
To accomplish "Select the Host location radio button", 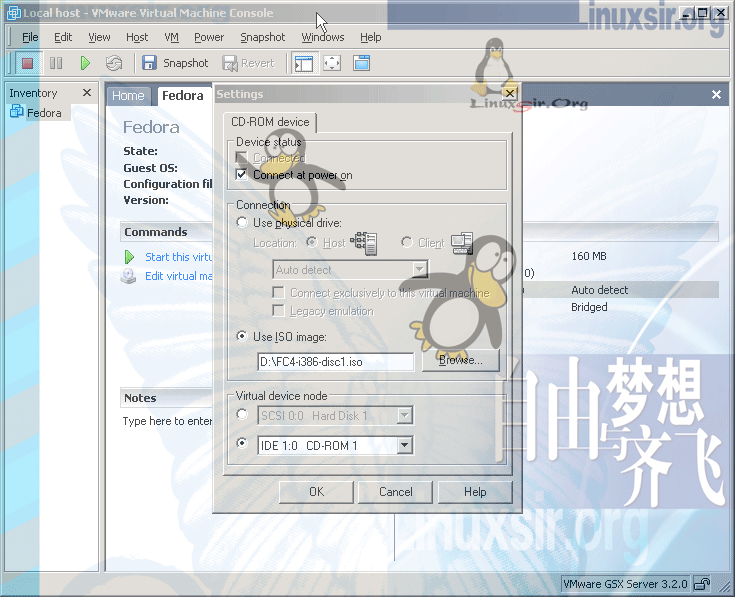I will 312,242.
